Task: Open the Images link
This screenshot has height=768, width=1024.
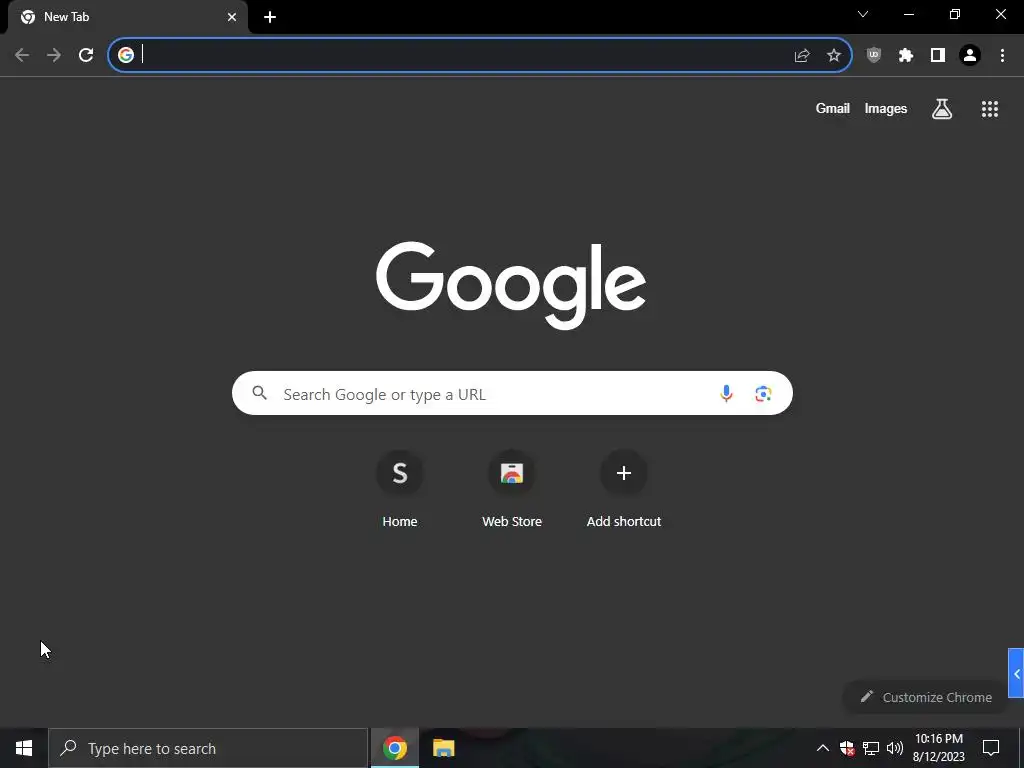Action: (x=886, y=108)
